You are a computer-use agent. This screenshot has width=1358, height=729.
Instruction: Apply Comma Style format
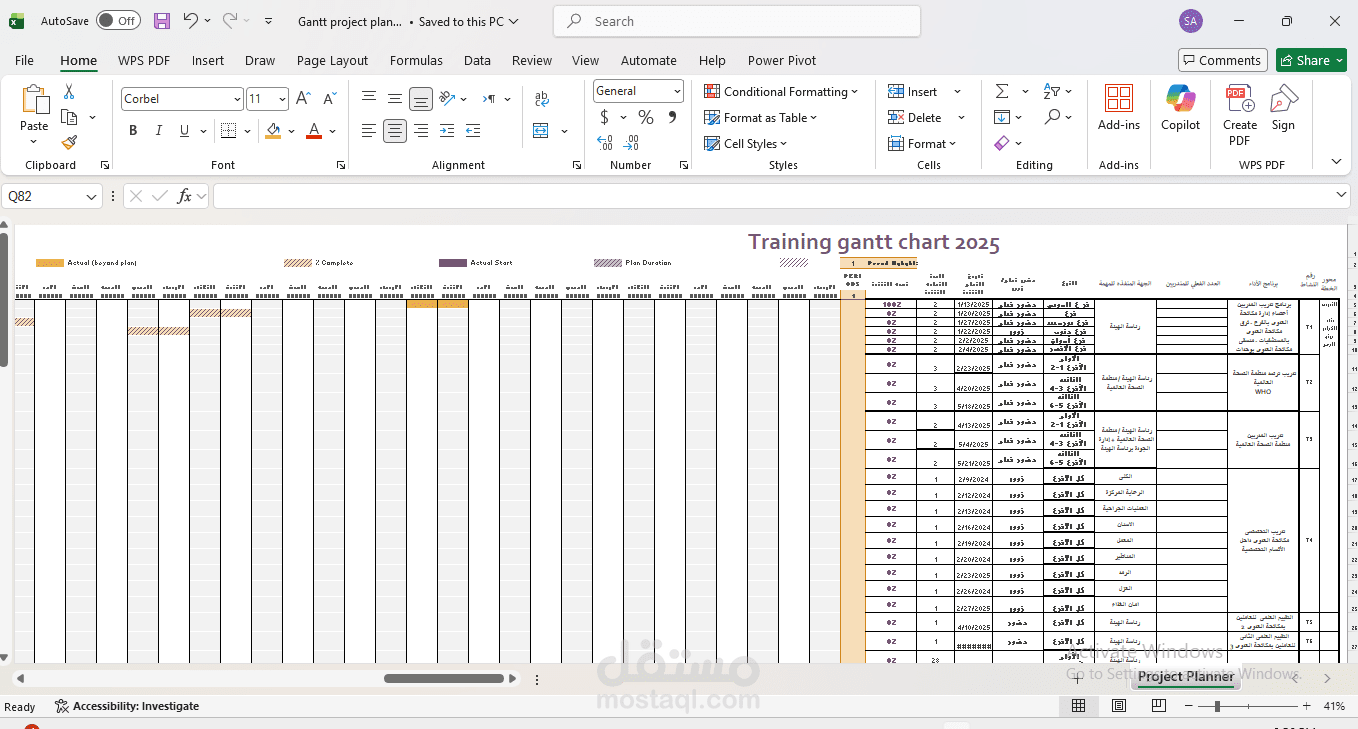click(672, 117)
